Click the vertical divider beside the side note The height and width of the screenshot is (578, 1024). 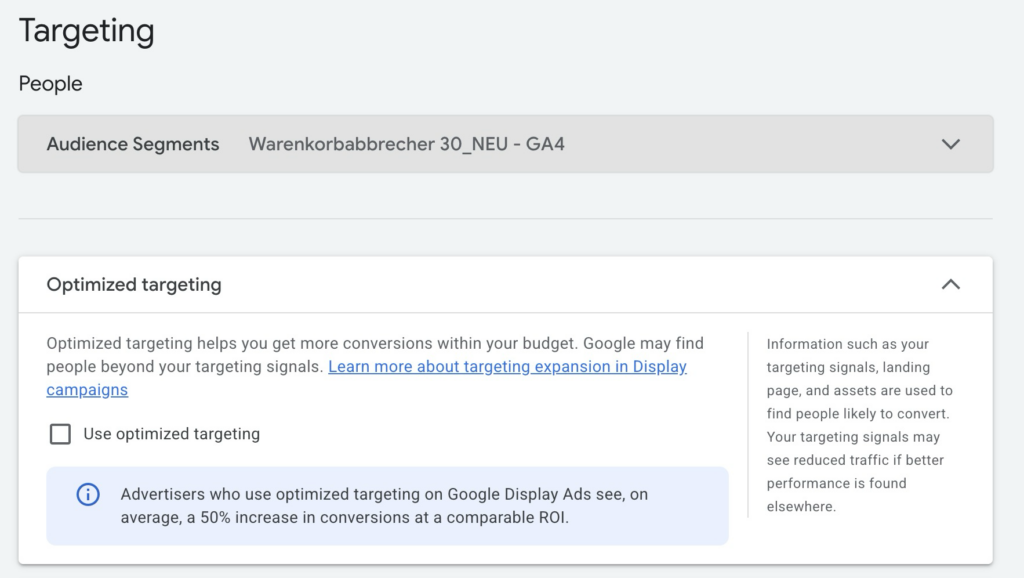pyautogui.click(x=748, y=425)
